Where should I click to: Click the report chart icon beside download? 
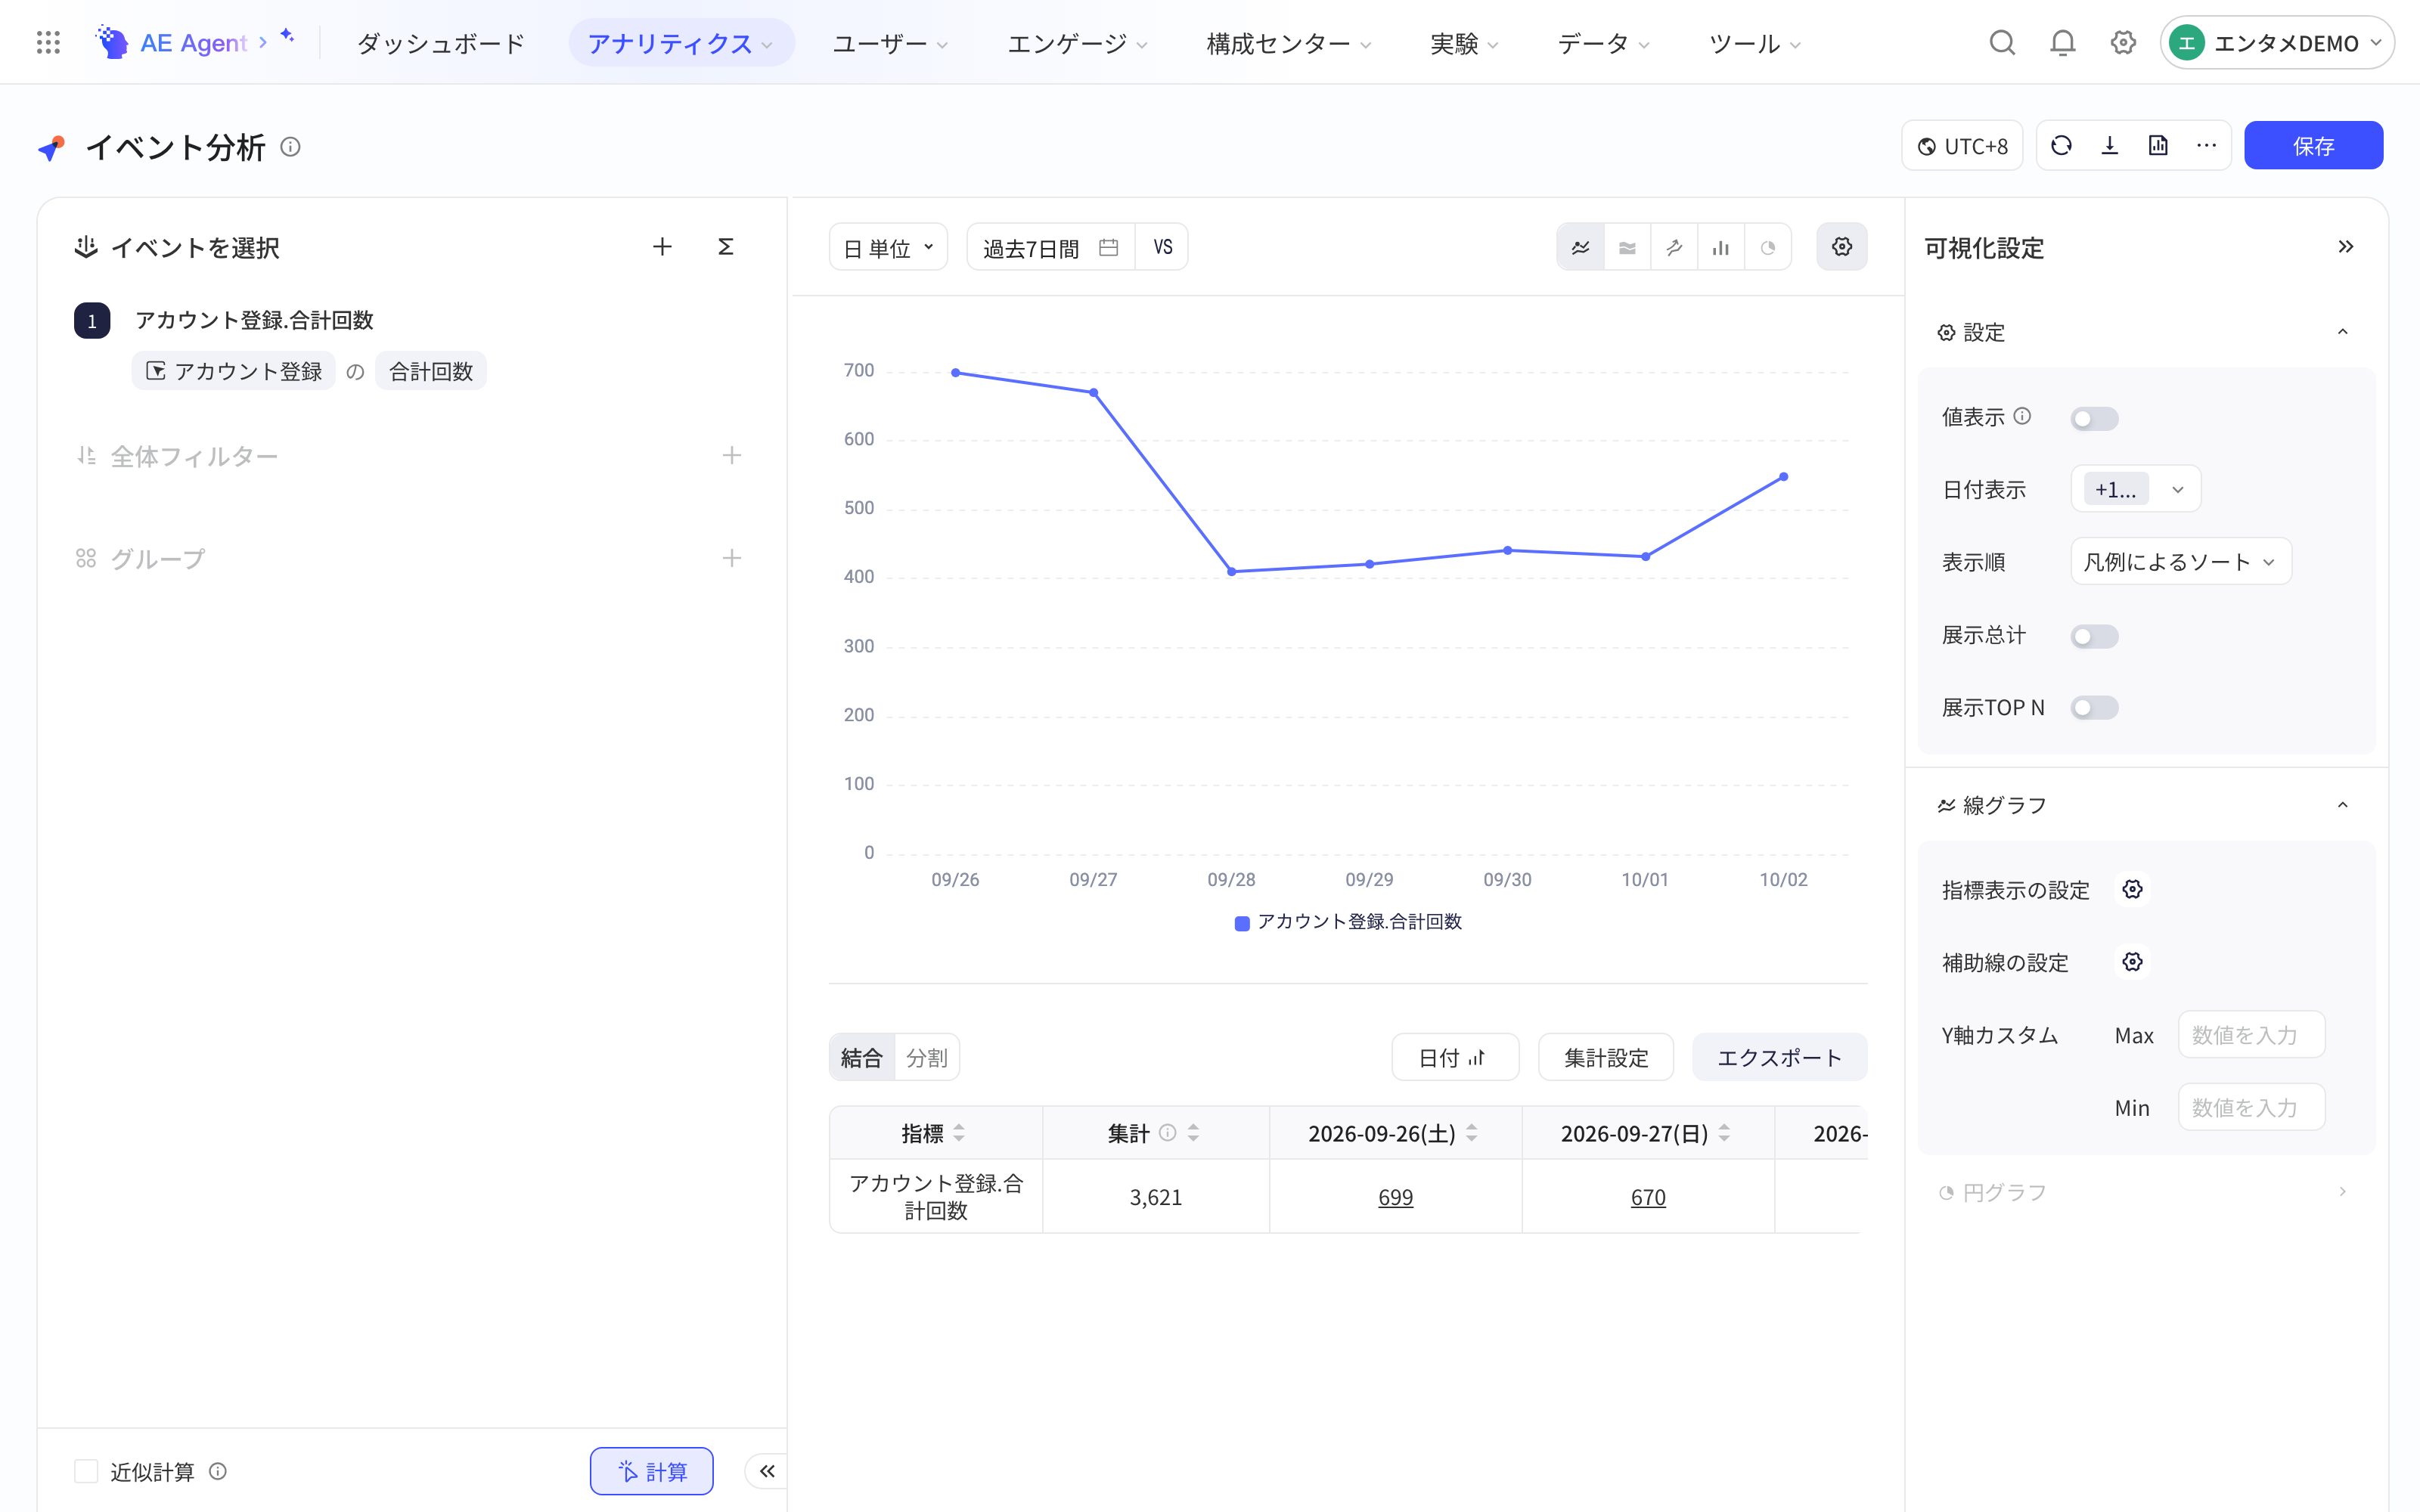tap(2158, 146)
